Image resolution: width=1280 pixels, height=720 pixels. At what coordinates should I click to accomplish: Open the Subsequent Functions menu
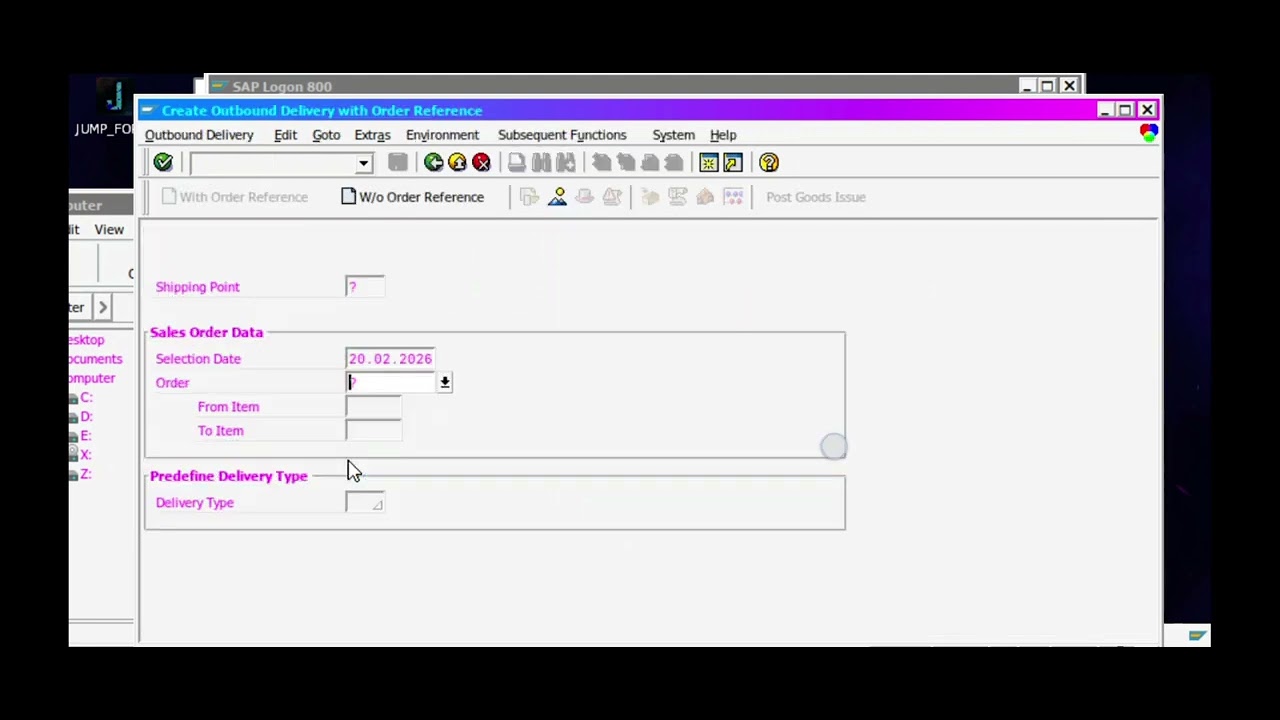(562, 135)
